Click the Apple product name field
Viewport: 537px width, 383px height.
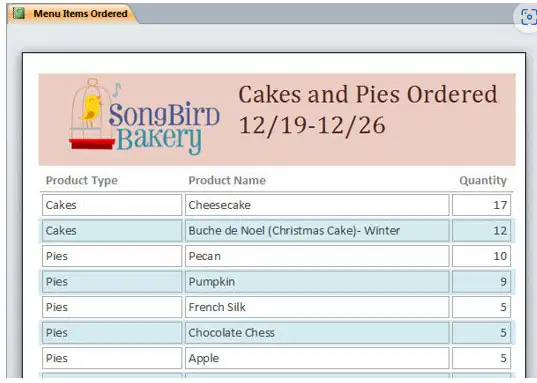coord(317,358)
